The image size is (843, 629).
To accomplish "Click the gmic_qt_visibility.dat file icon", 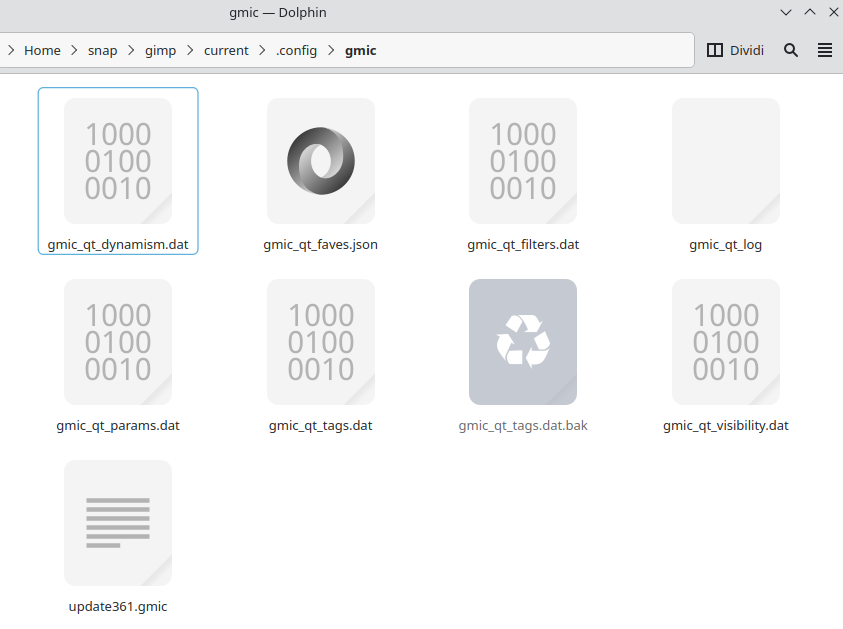I will 725,341.
